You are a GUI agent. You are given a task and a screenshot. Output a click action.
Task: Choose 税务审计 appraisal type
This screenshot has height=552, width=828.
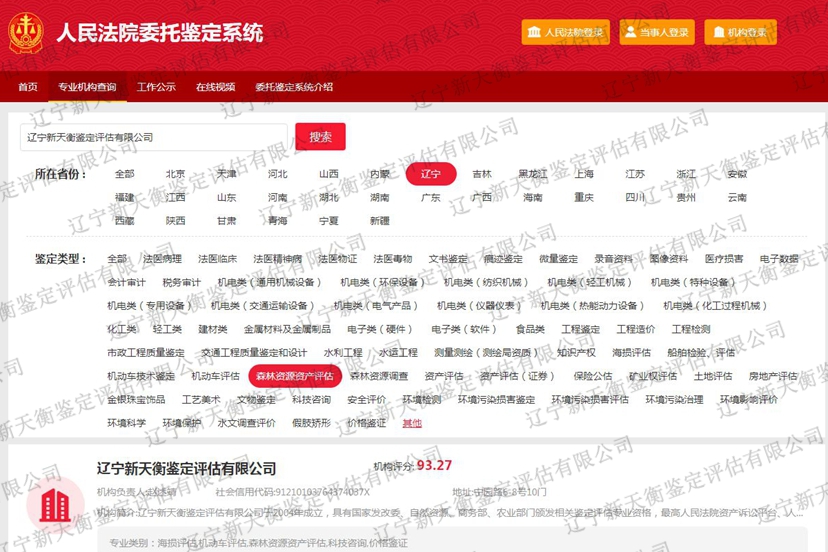click(182, 283)
